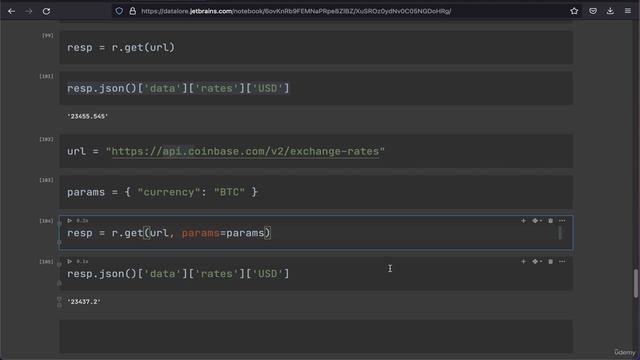The image size is (640, 360).
Task: Add a cell via plus icon in the r.get params cell
Action: pyautogui.click(x=523, y=220)
